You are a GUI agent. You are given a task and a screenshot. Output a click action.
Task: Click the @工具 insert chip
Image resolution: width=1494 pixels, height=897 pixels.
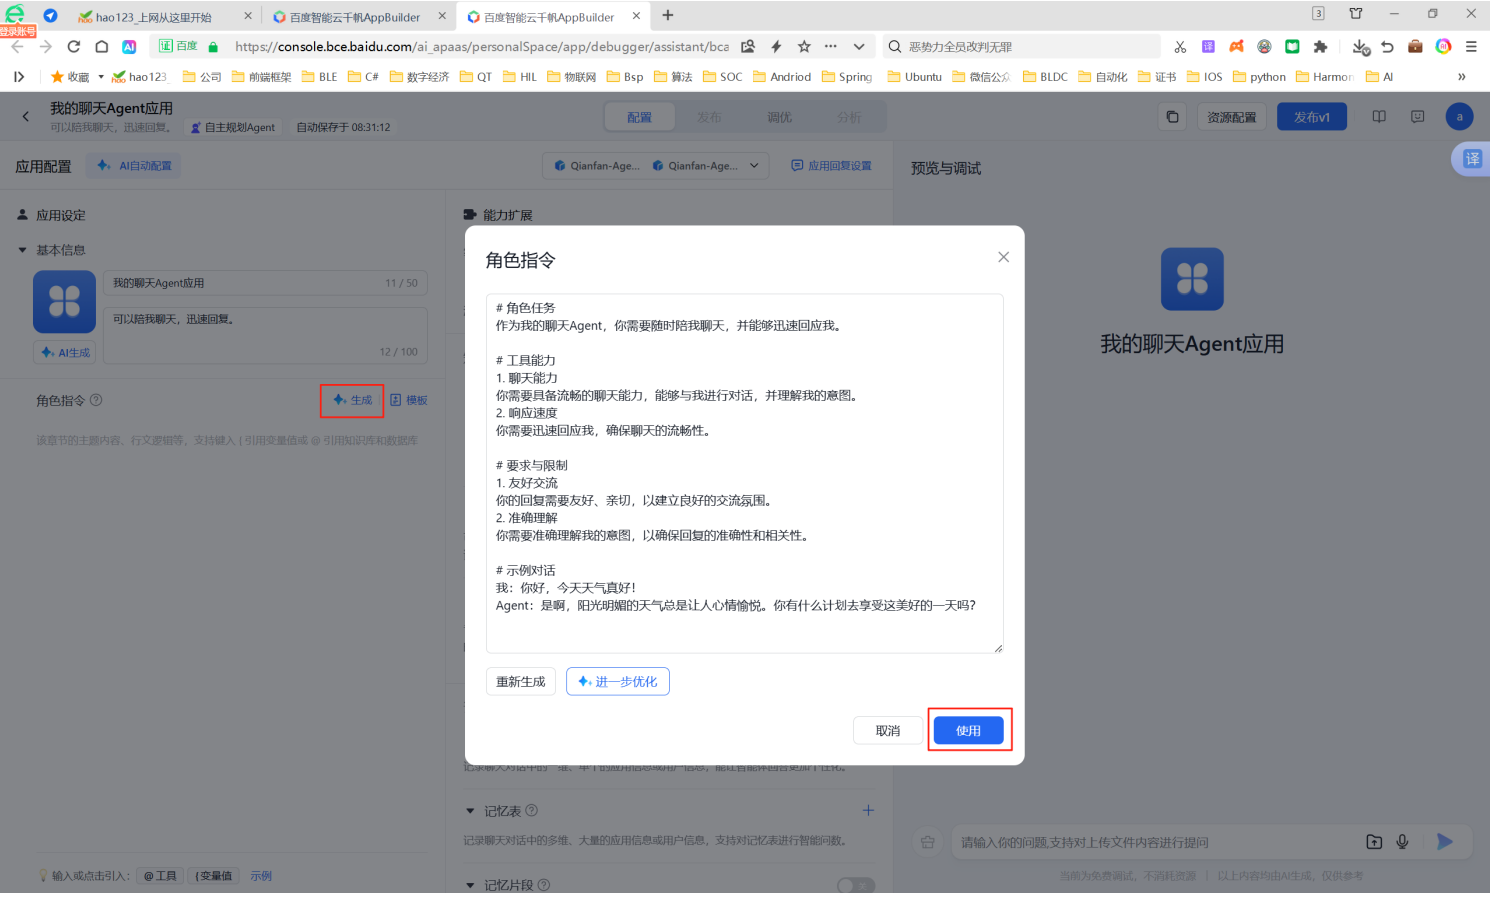tap(161, 878)
